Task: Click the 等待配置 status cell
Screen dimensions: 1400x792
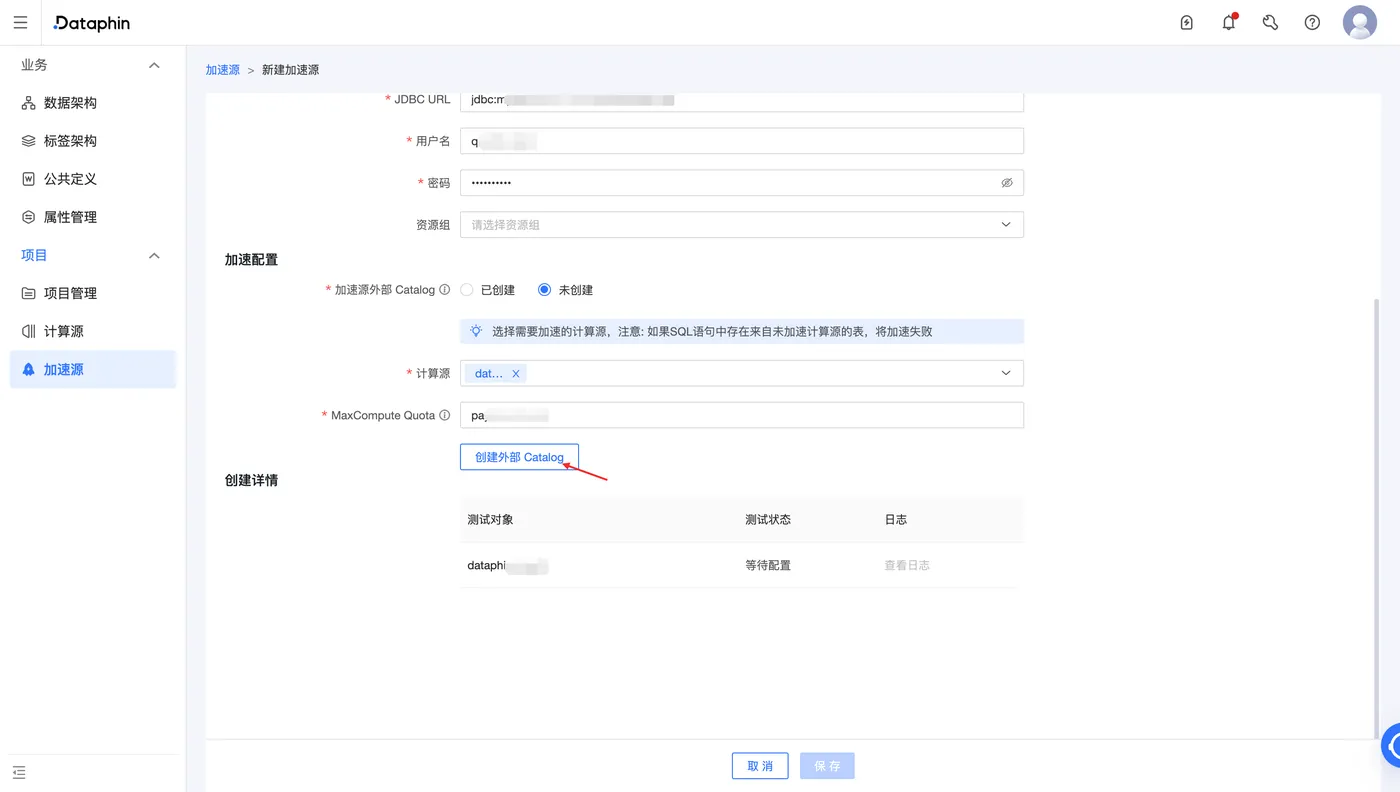Action: tap(768, 565)
